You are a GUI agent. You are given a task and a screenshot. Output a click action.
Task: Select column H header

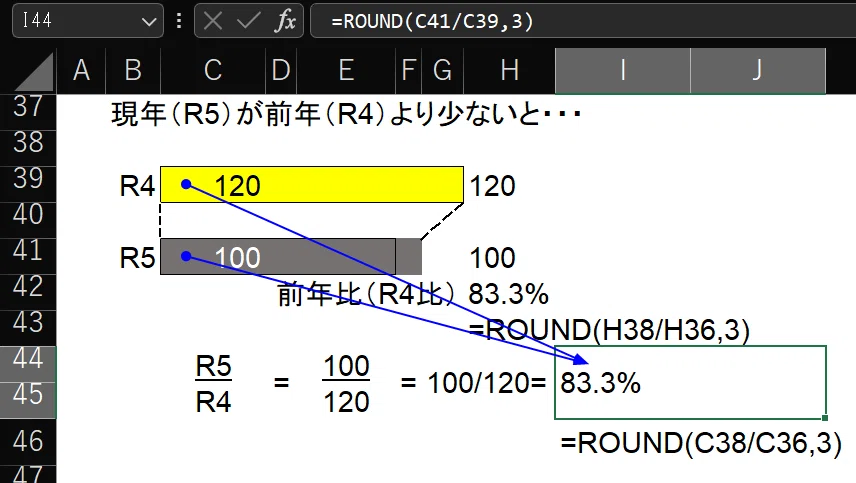point(509,70)
